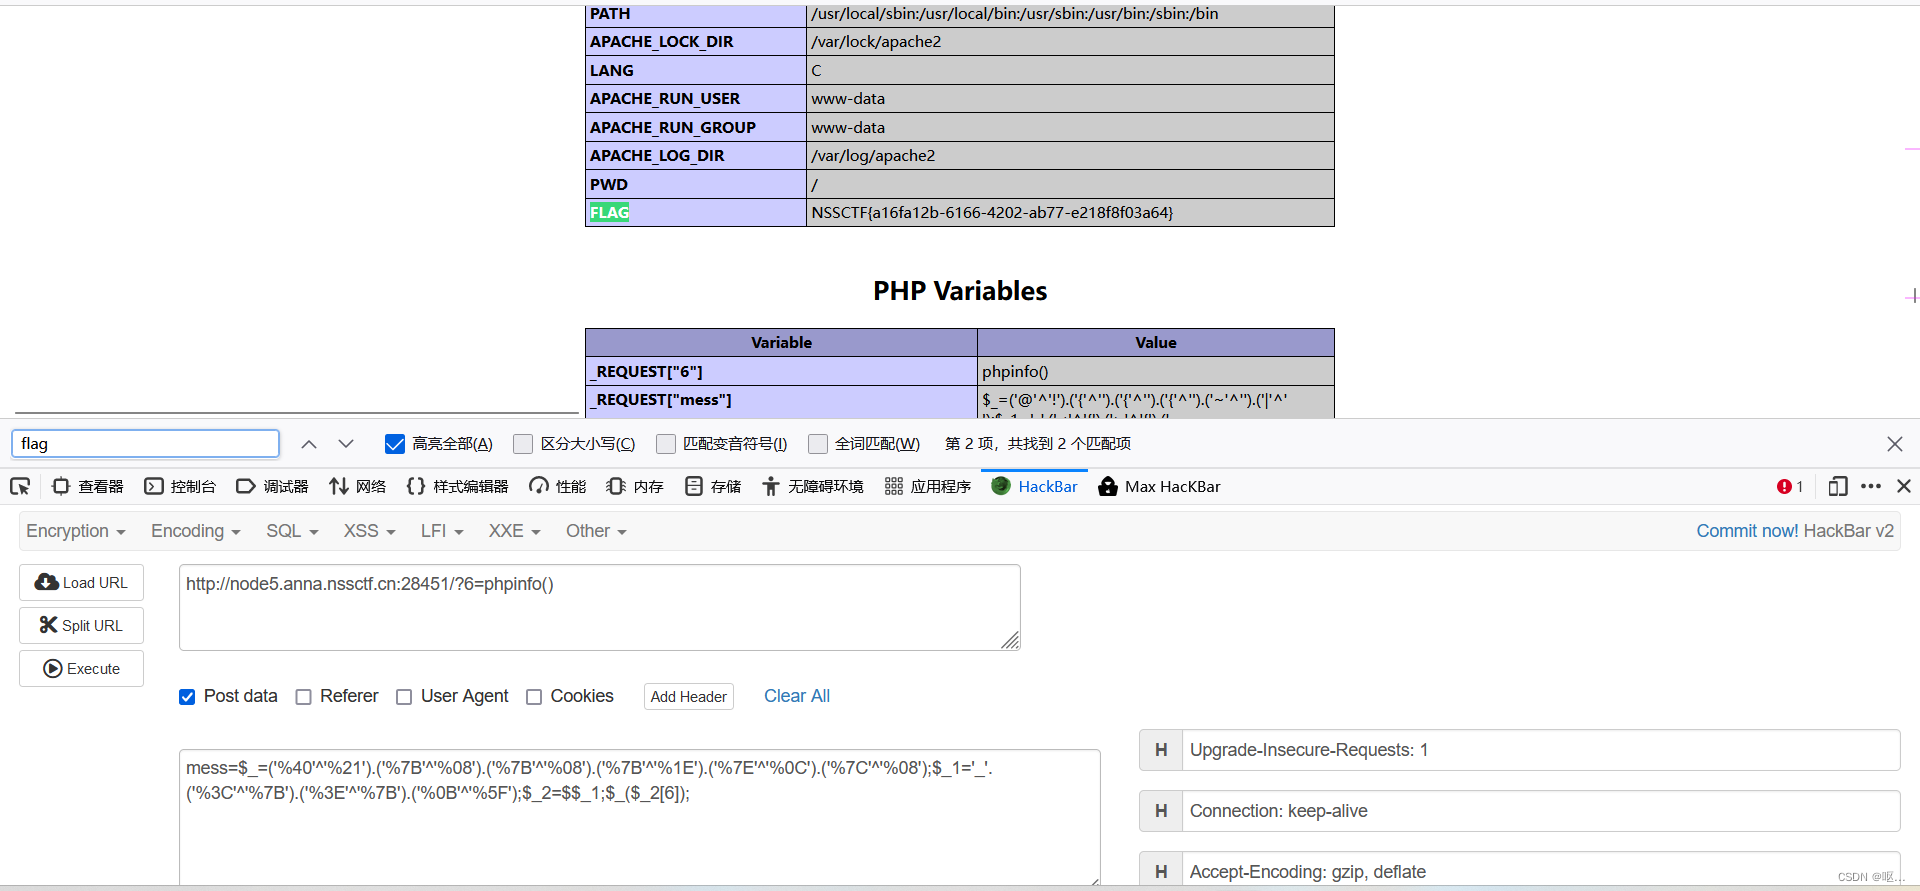Expand the Encoding dropdown

(x=196, y=531)
